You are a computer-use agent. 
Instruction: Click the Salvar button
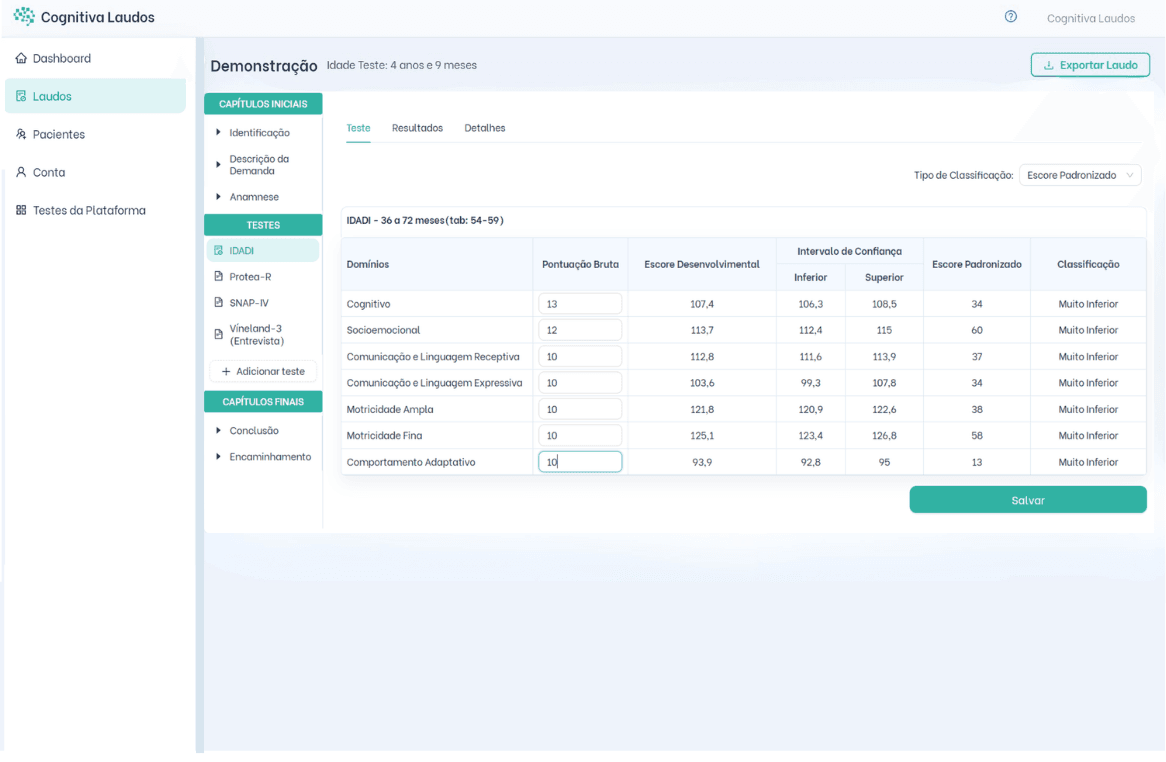1028,500
